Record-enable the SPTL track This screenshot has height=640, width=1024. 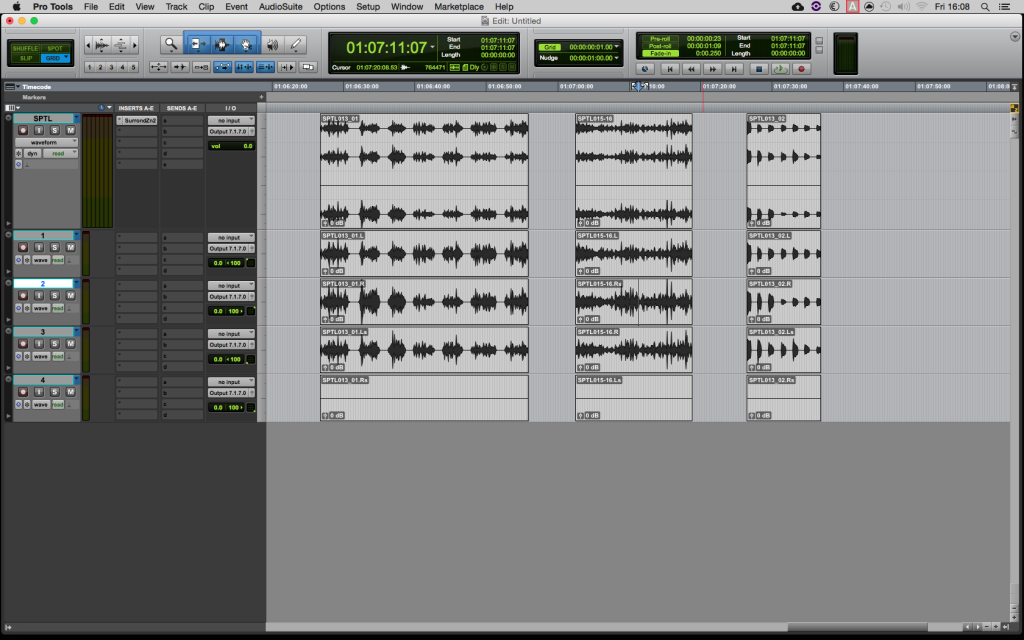click(23, 131)
